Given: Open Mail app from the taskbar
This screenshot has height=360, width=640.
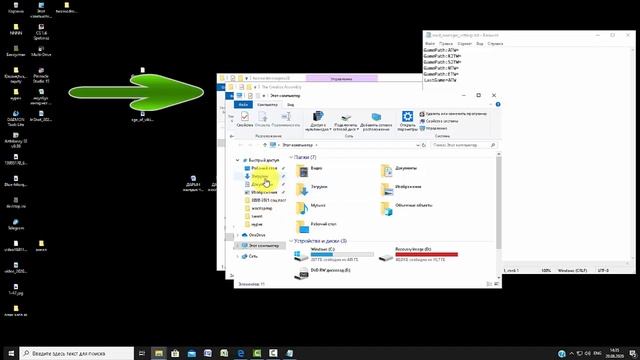Looking at the screenshot, I should [191, 353].
